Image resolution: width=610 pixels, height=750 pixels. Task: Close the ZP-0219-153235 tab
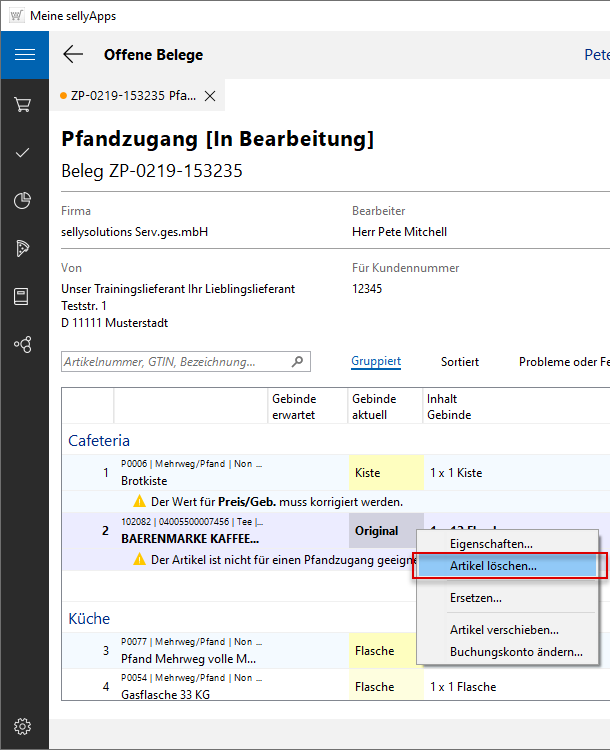coord(210,96)
